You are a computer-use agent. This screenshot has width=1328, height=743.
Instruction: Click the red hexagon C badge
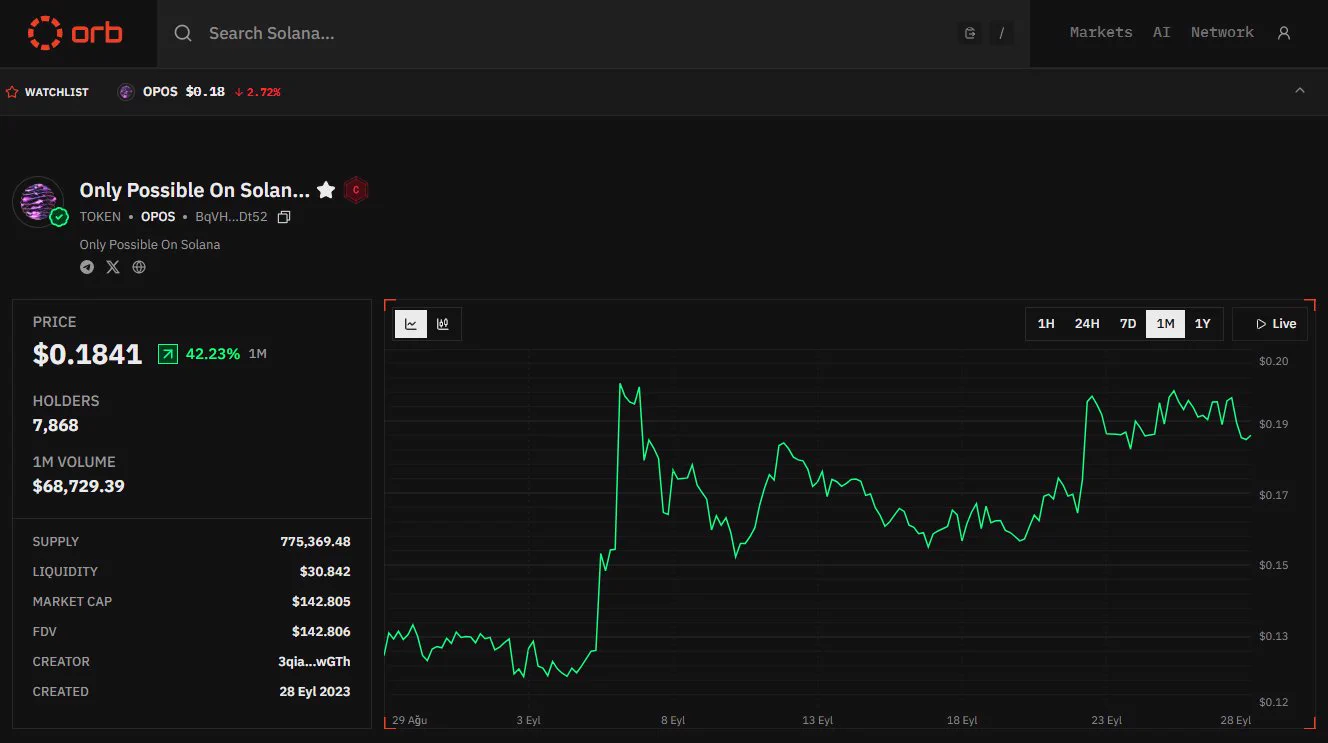point(356,190)
